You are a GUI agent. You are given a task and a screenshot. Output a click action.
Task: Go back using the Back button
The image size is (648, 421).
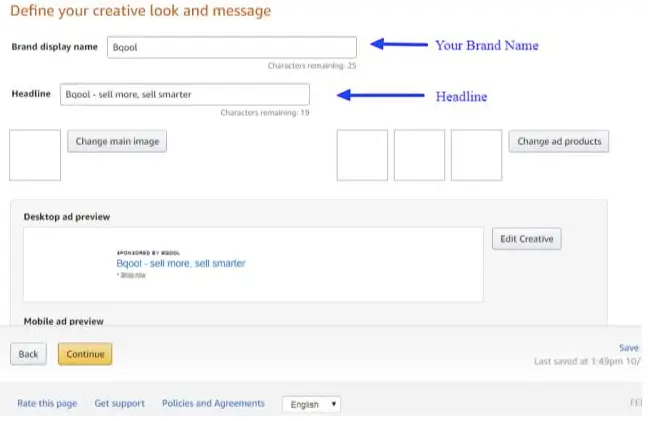click(x=29, y=354)
